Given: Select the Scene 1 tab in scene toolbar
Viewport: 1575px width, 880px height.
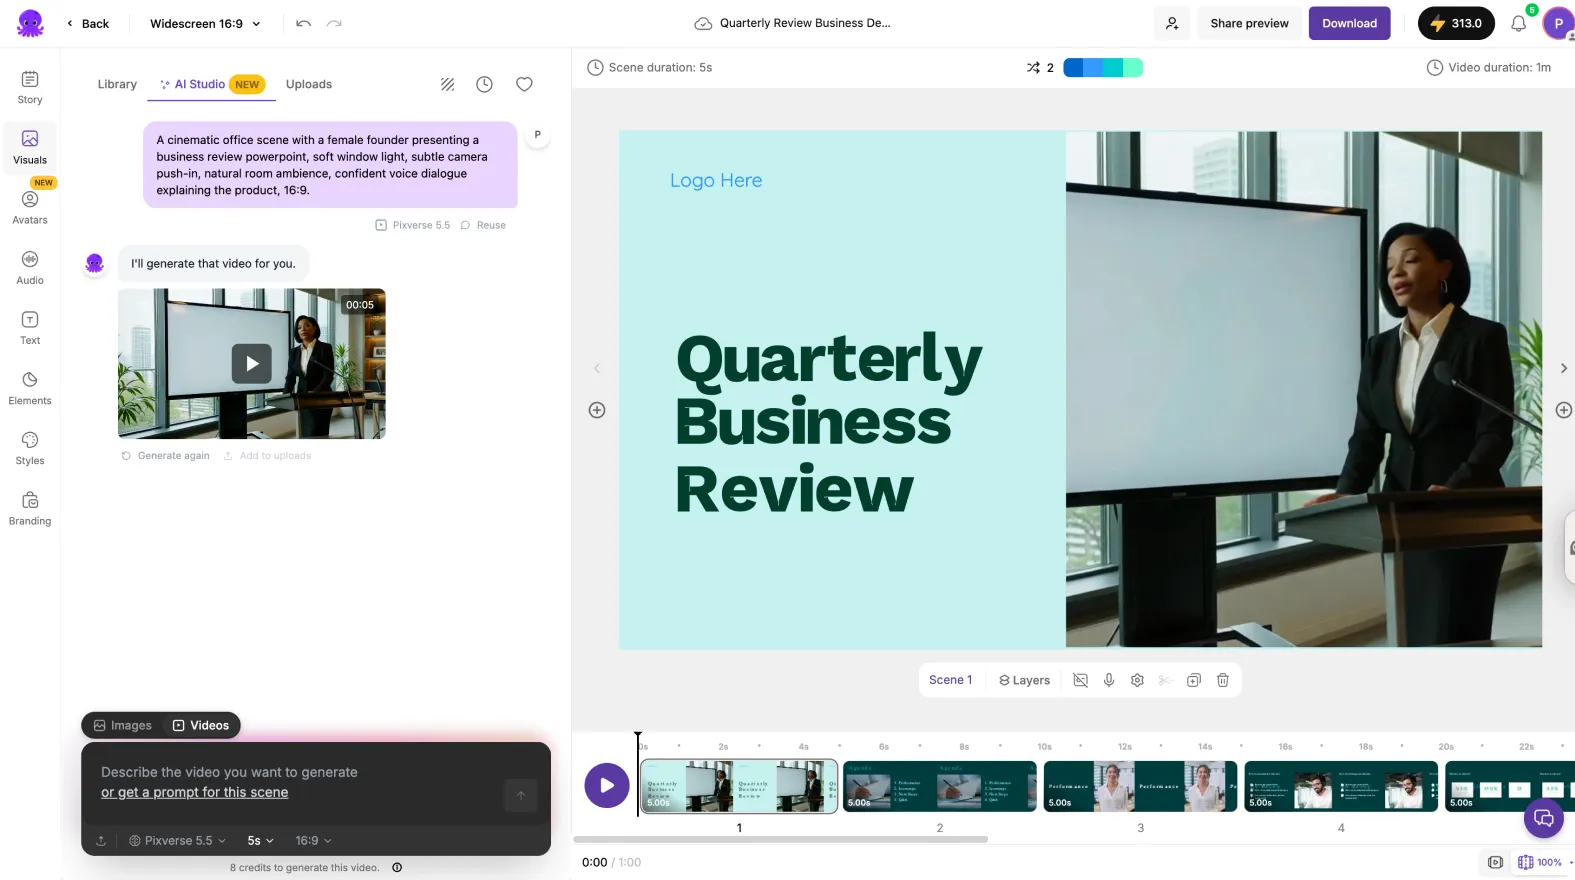Looking at the screenshot, I should pyautogui.click(x=950, y=680).
